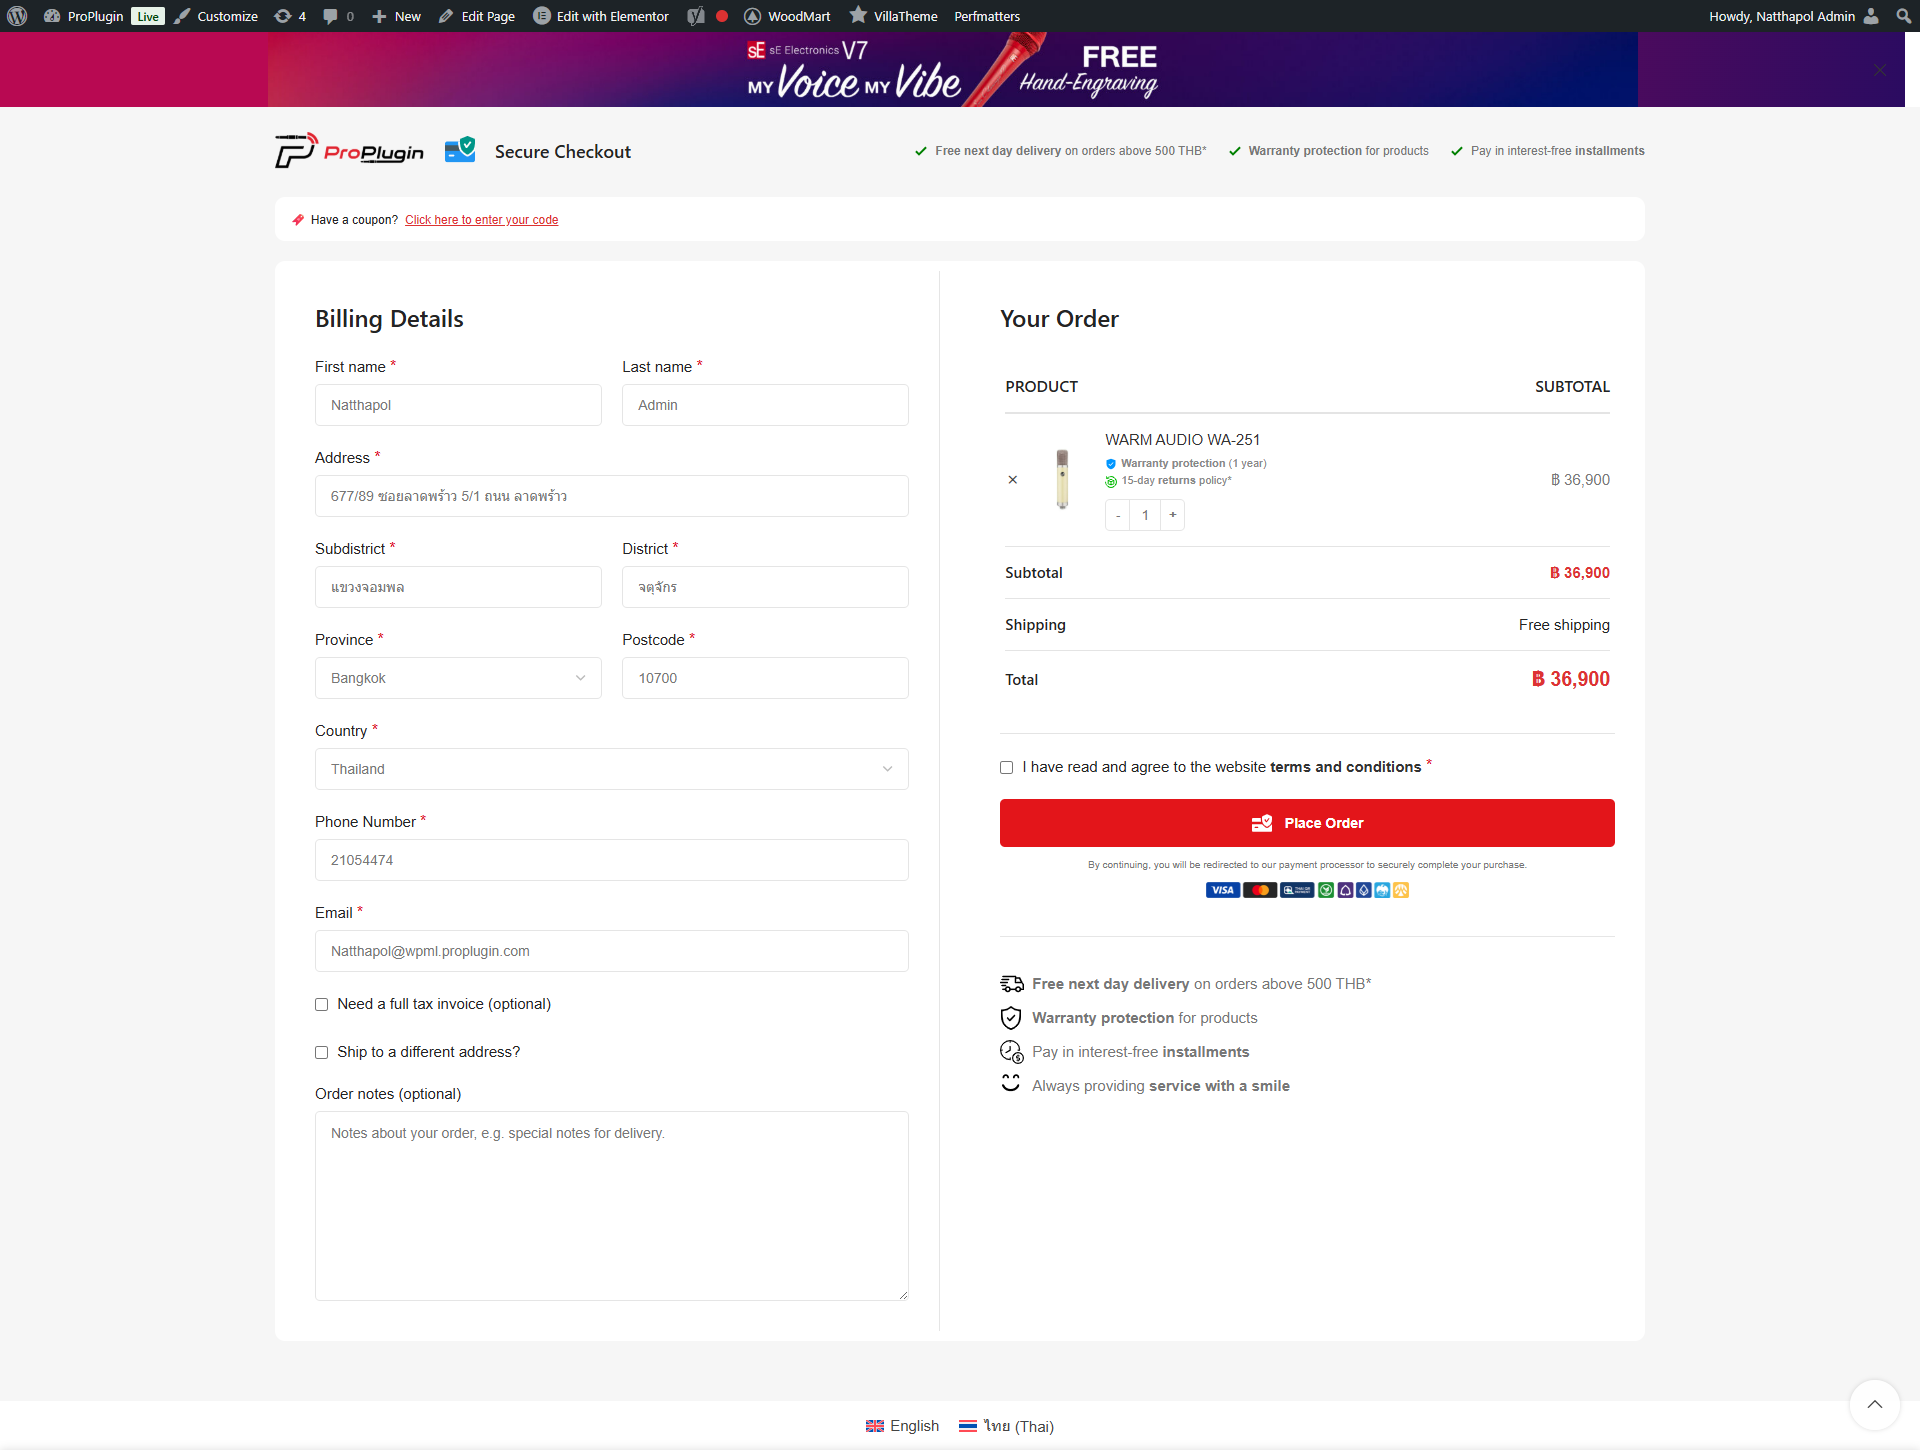
Task: Click the warranty protection badge under product
Action: pos(1186,463)
